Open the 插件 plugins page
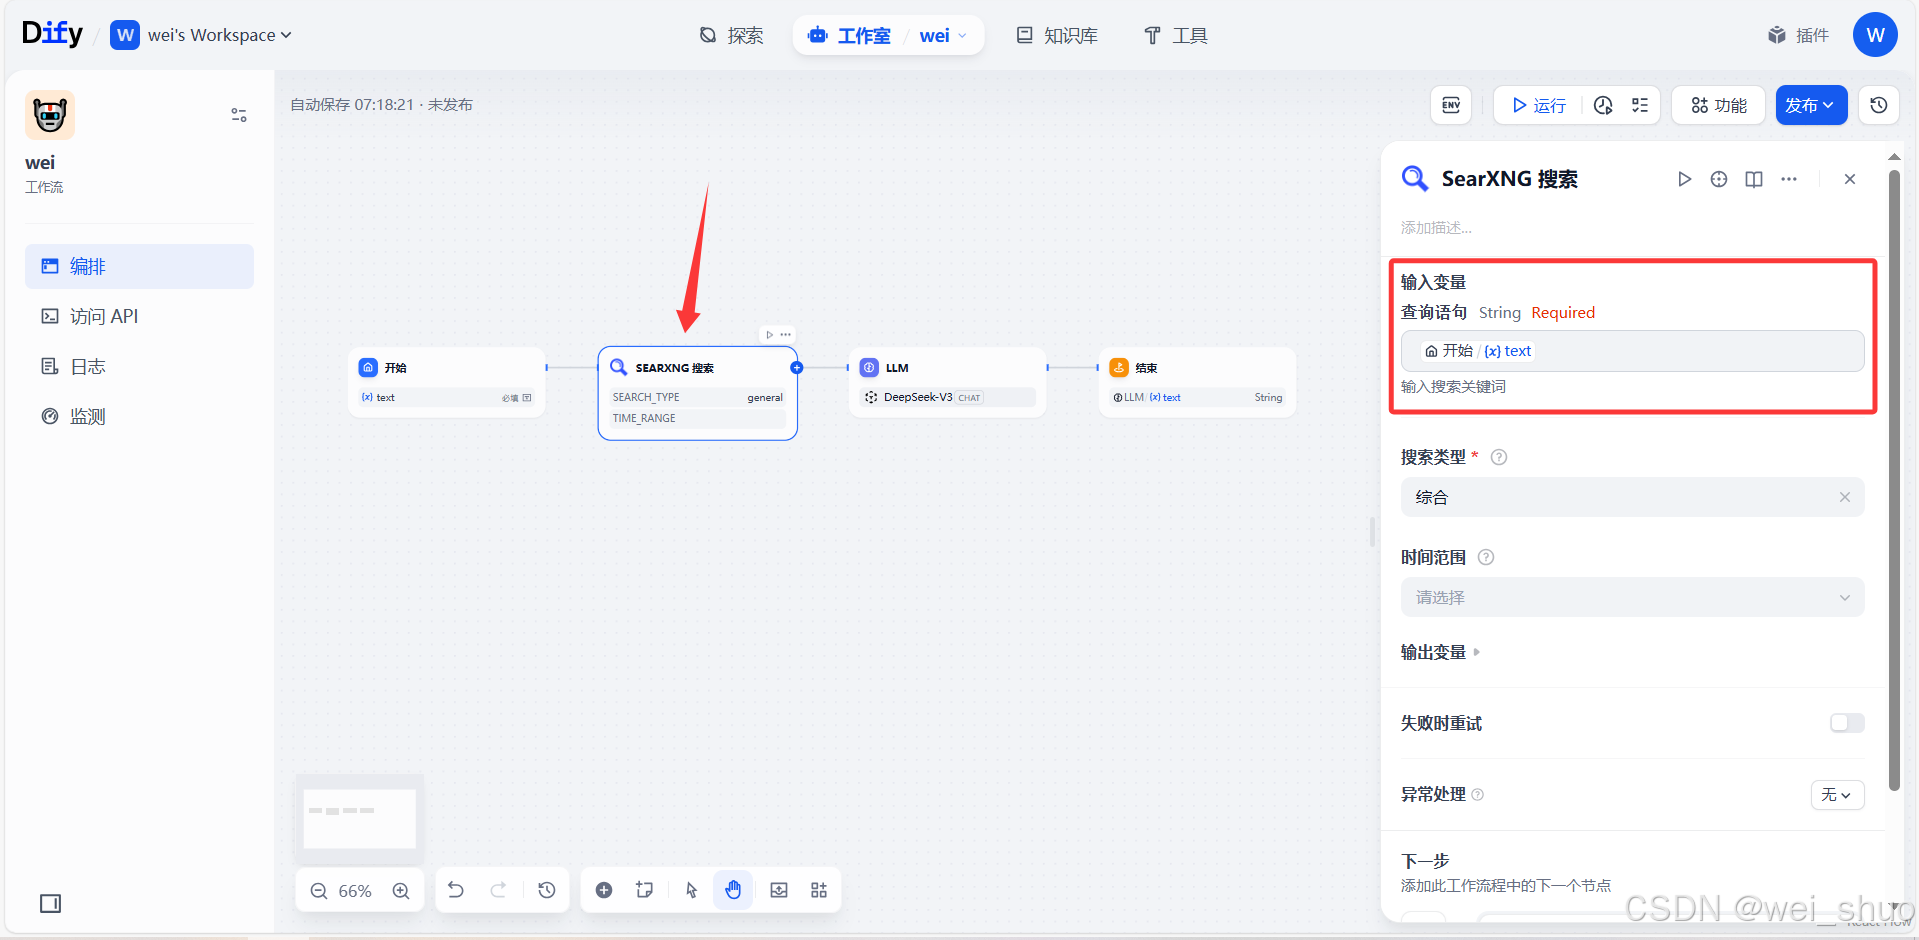The height and width of the screenshot is (940, 1919). click(x=1798, y=35)
